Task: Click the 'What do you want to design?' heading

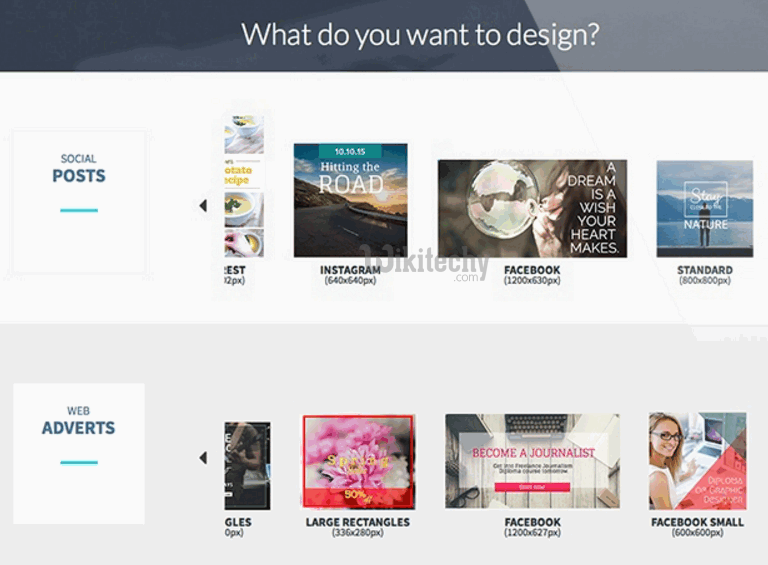Action: [x=420, y=34]
